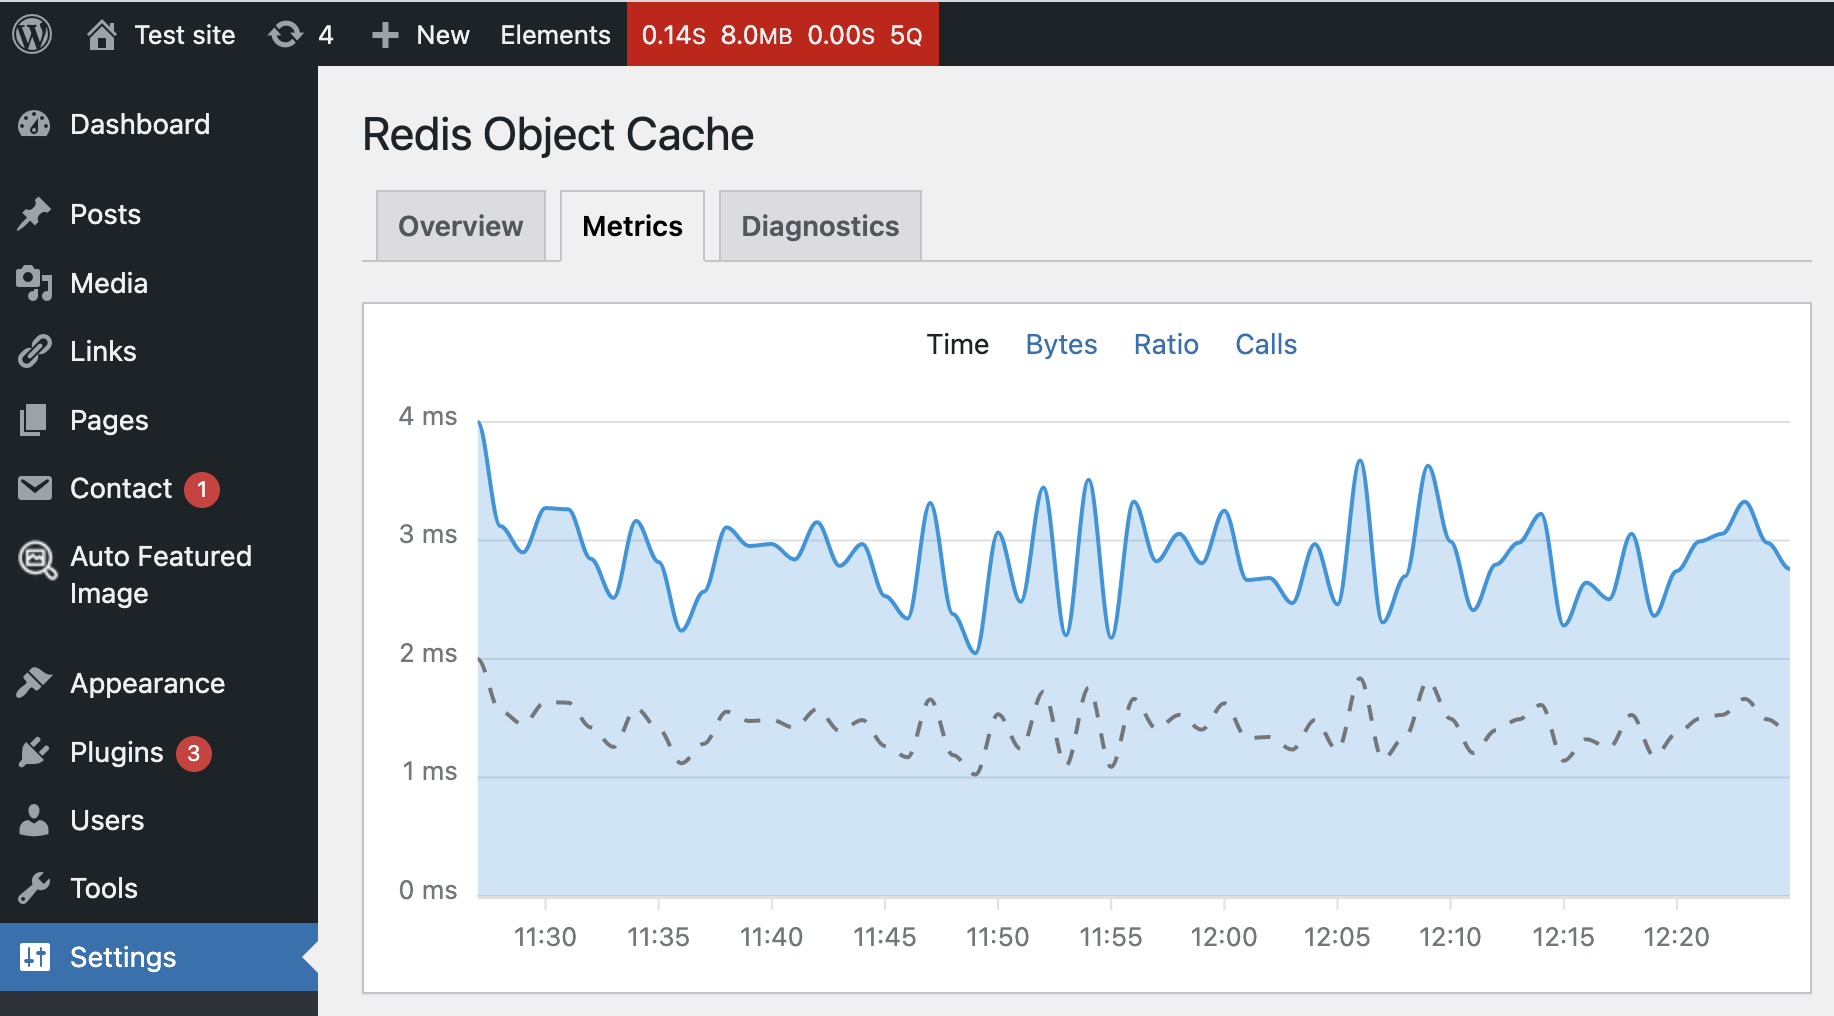This screenshot has width=1834, height=1016.
Task: Open the Settings menu label
Action: [123, 957]
